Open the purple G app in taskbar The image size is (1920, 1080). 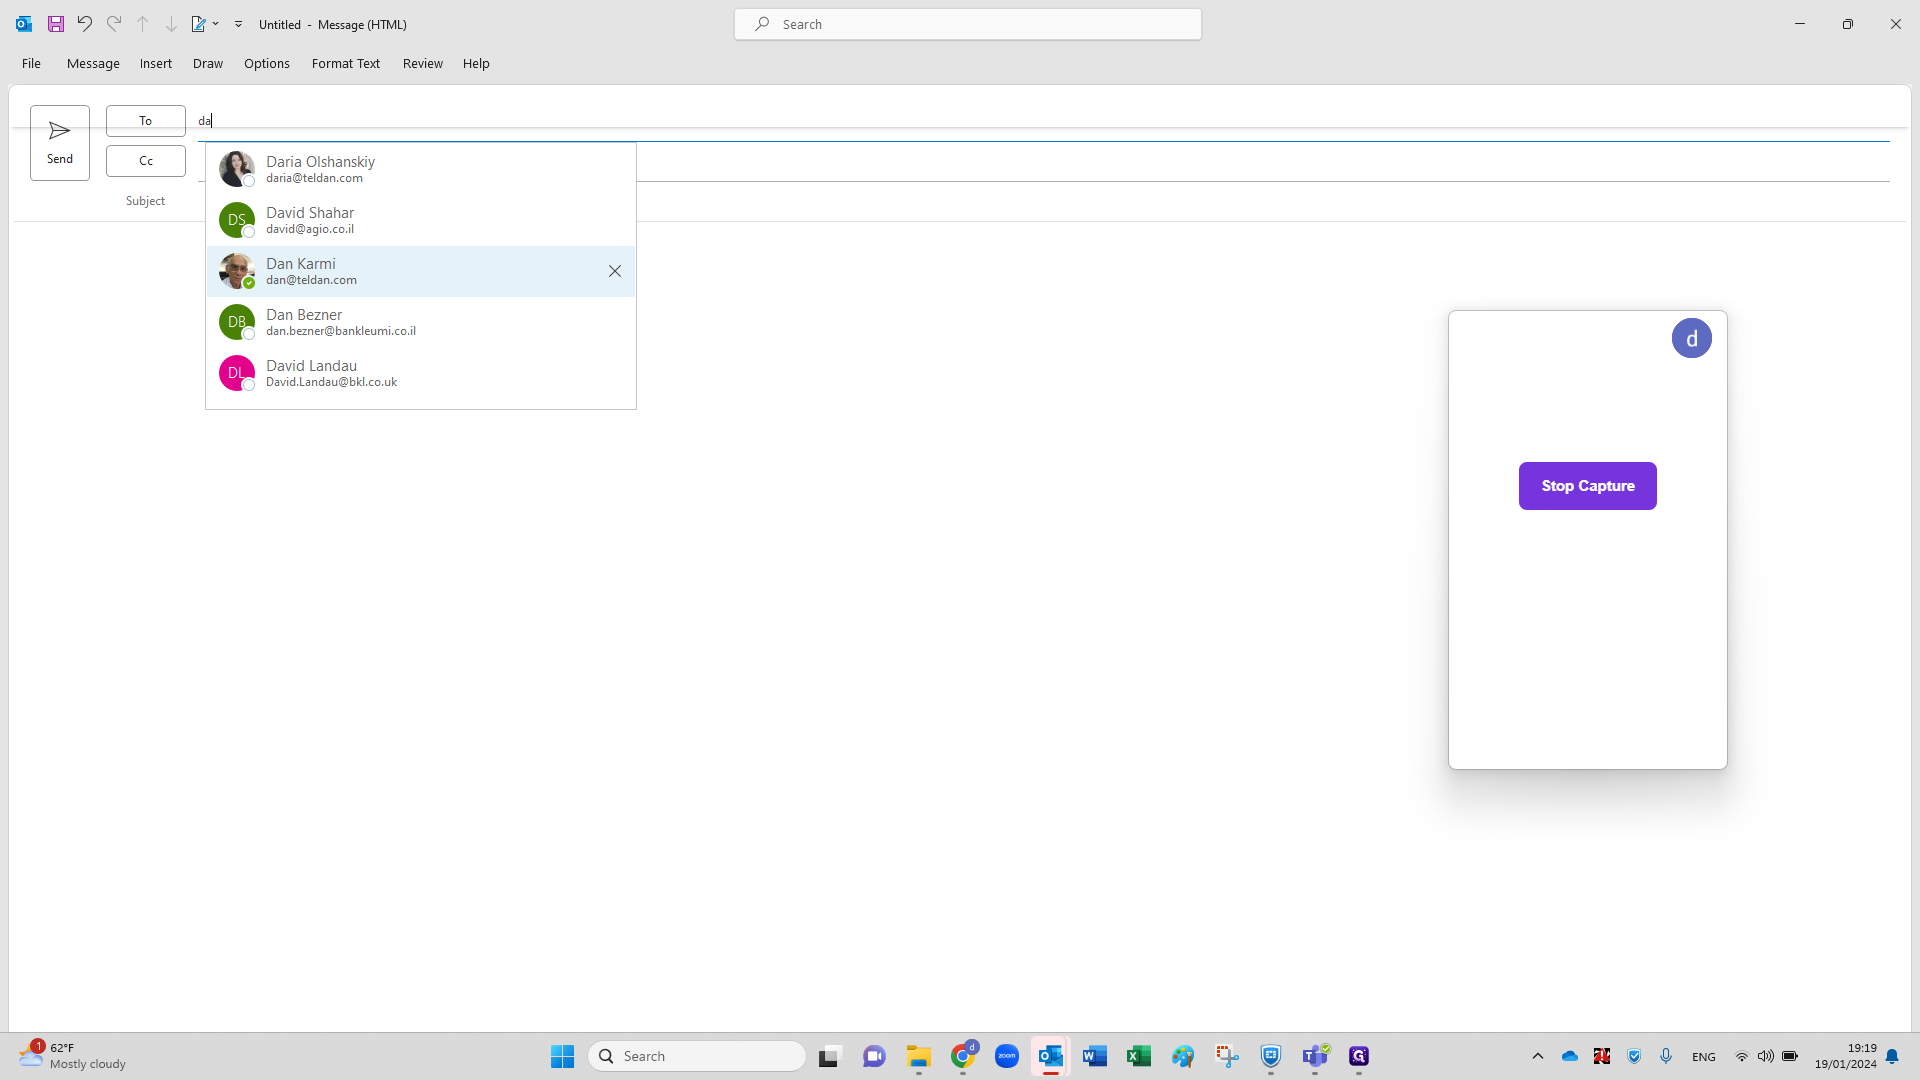pyautogui.click(x=1359, y=1056)
